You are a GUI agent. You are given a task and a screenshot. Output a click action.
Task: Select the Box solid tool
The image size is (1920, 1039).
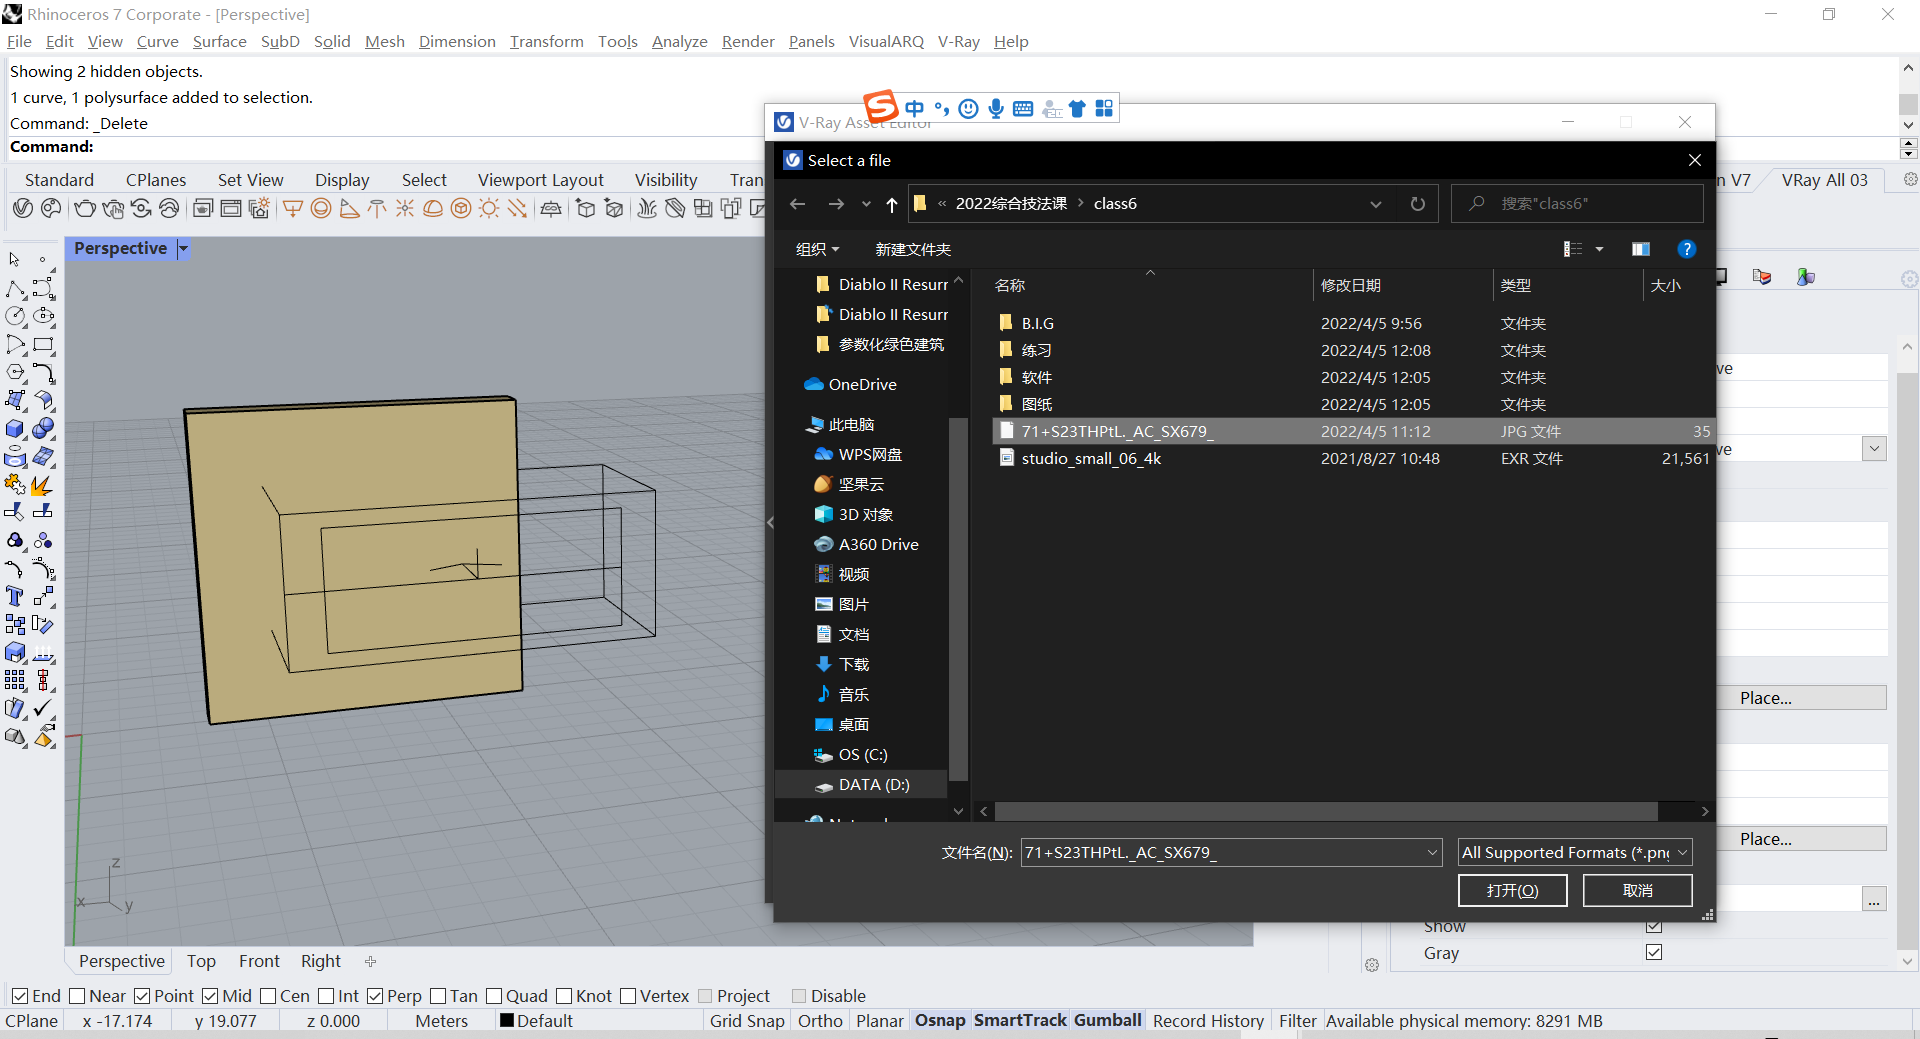15,429
